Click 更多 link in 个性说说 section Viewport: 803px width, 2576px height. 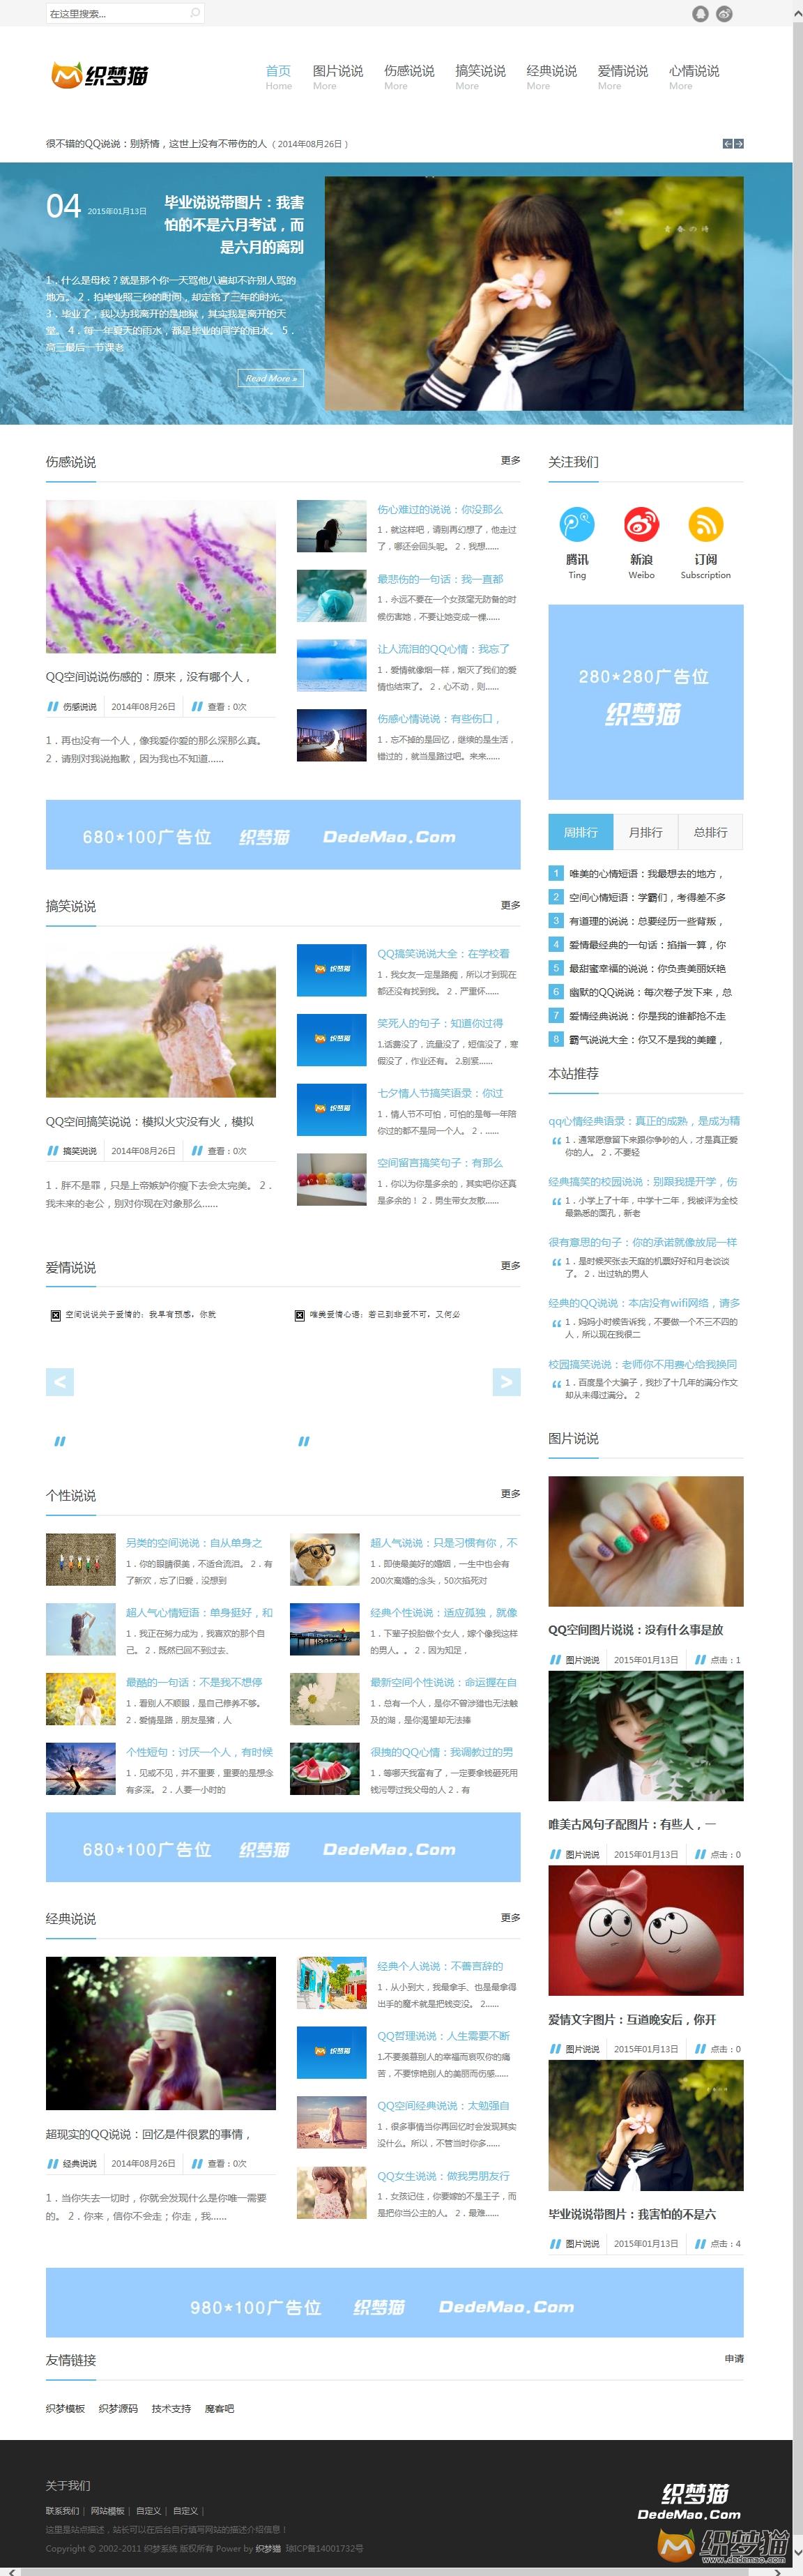510,1493
